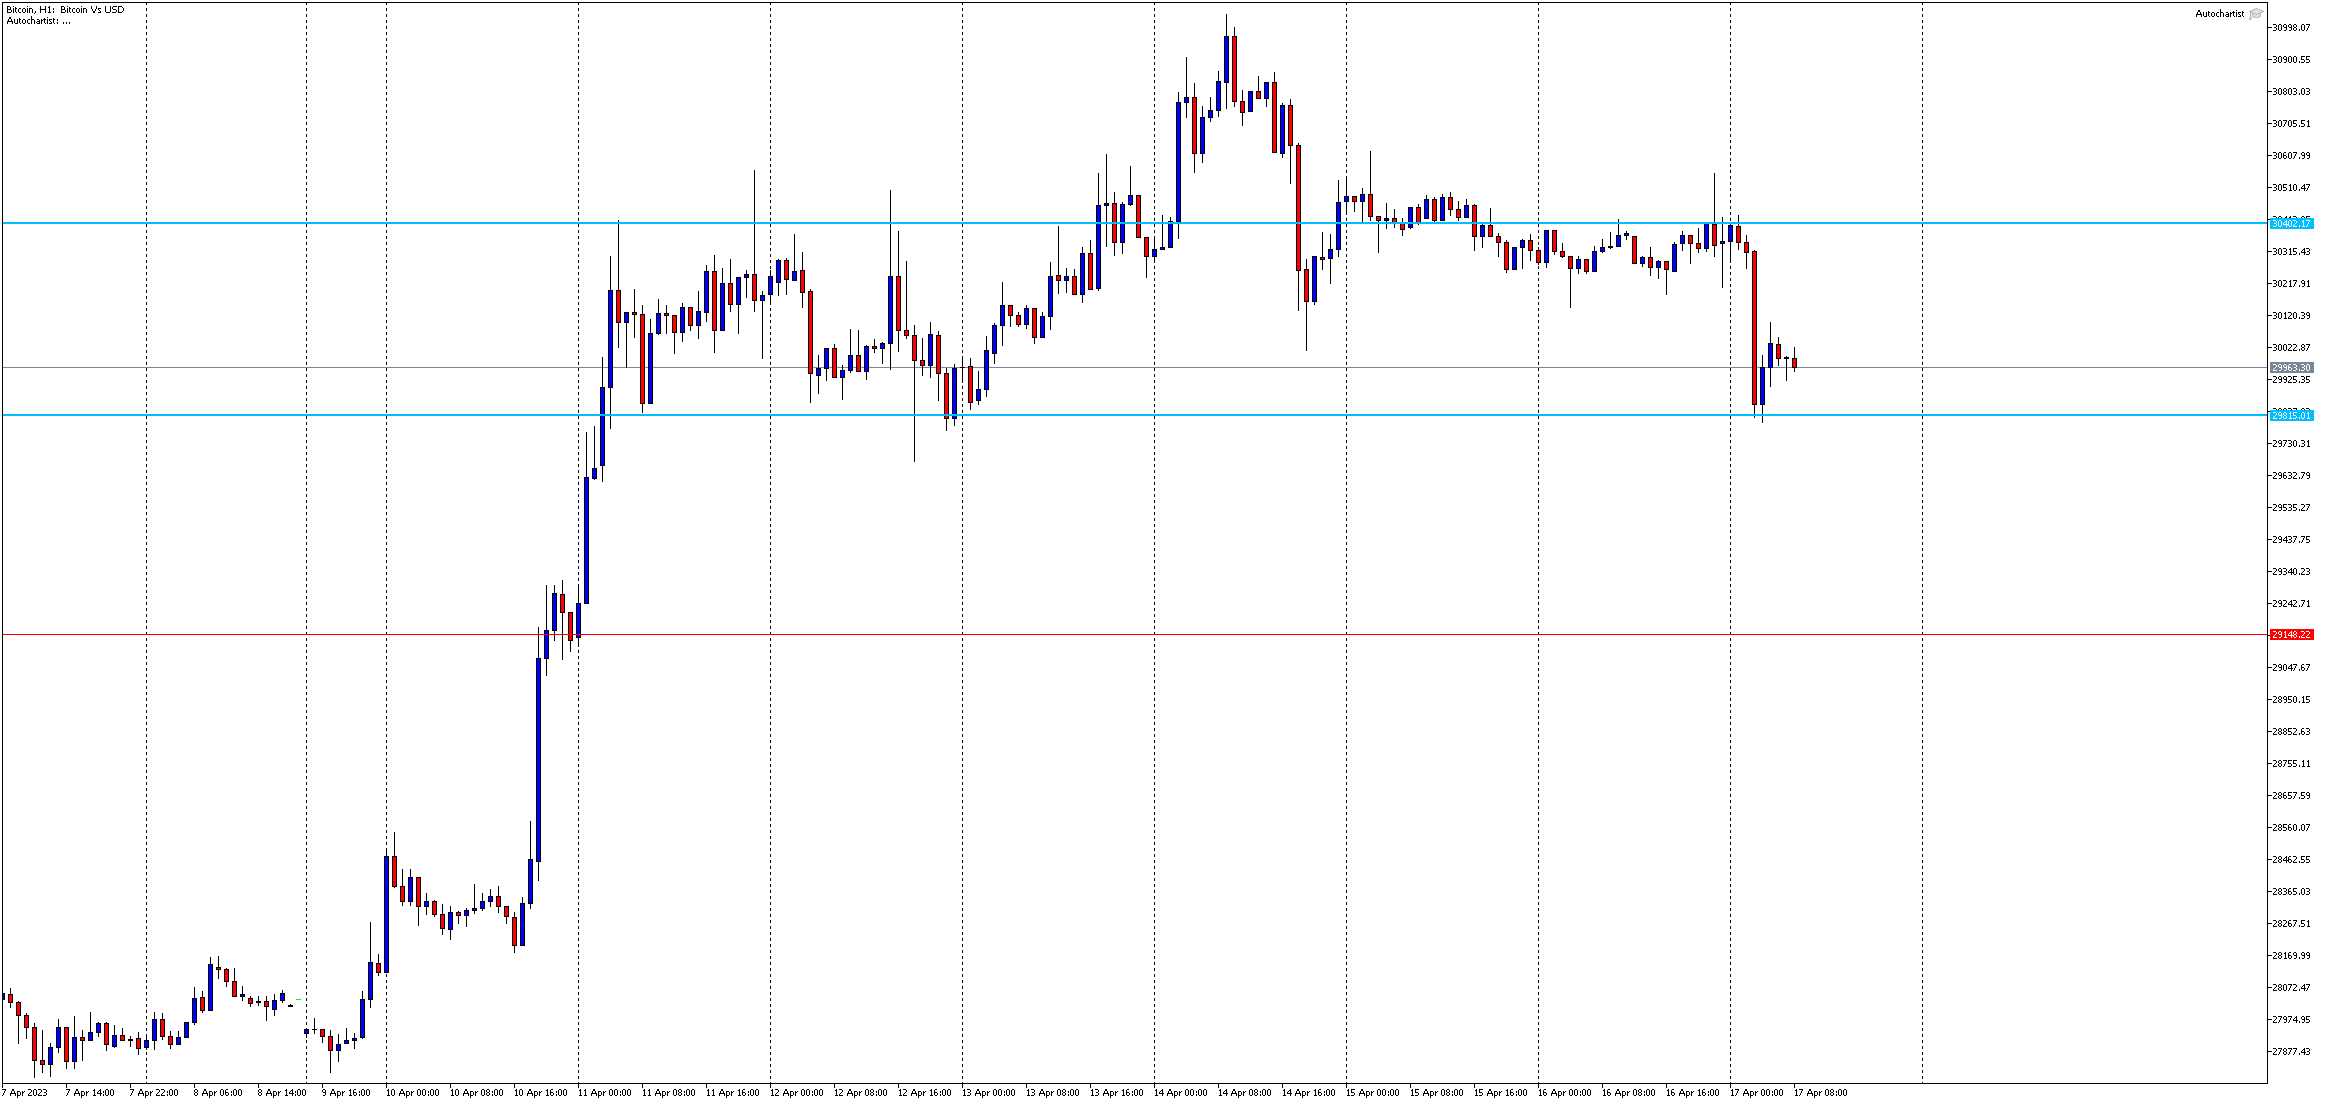Click the Autochartist graduation cap icon

2256,14
